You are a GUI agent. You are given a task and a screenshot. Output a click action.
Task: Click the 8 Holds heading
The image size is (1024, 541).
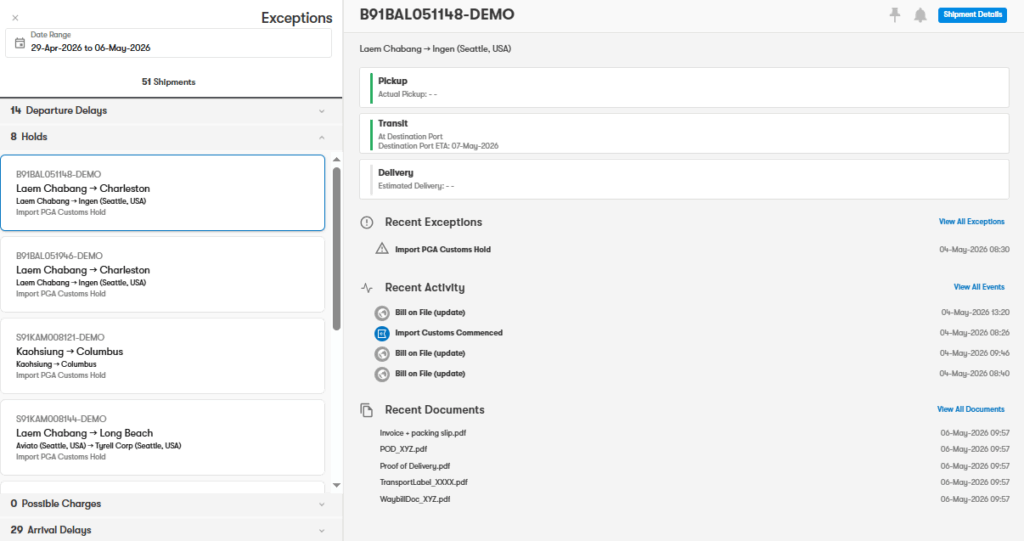coord(29,137)
